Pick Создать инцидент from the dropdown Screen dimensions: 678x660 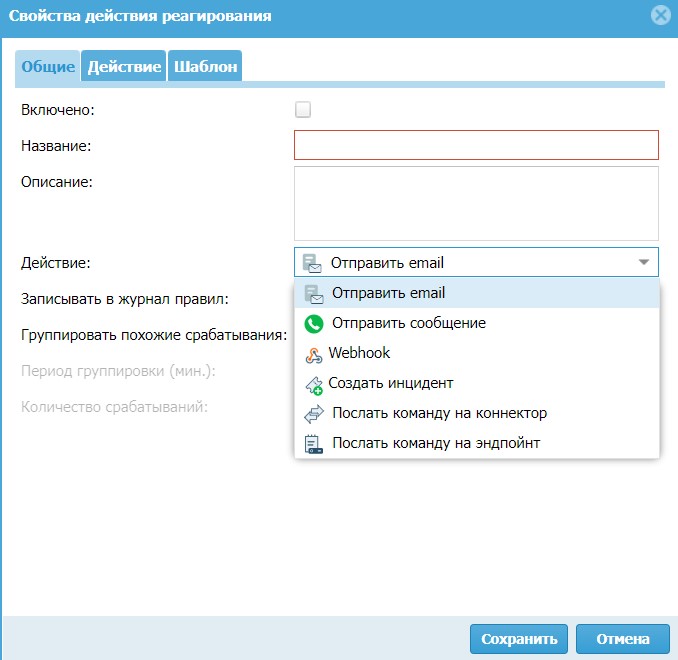click(x=391, y=383)
